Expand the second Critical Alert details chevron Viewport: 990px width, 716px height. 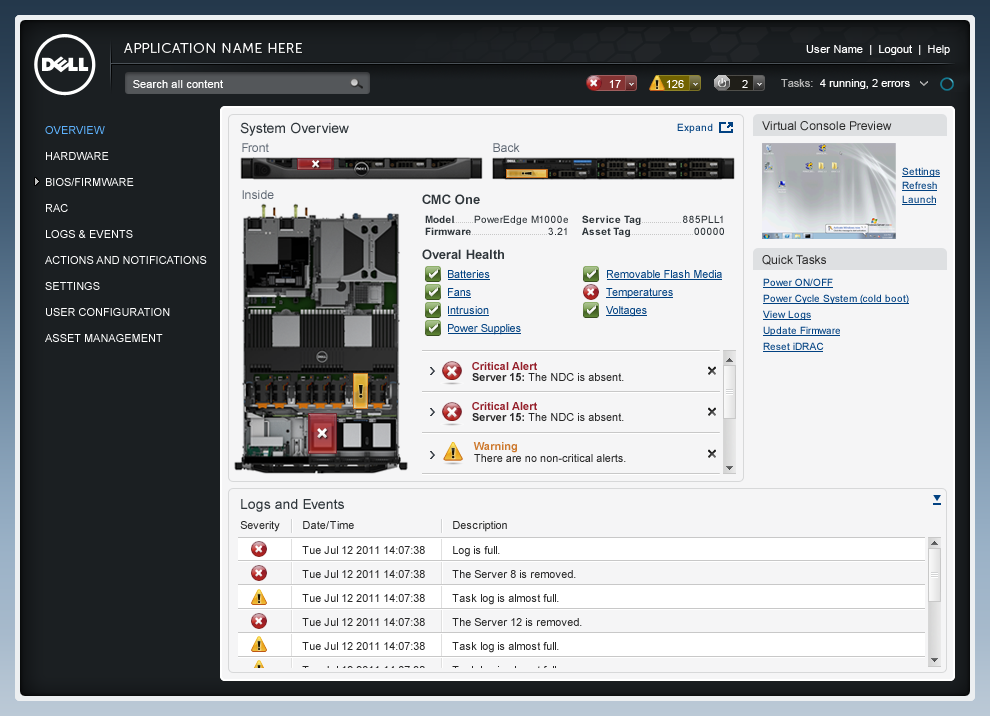[432, 412]
